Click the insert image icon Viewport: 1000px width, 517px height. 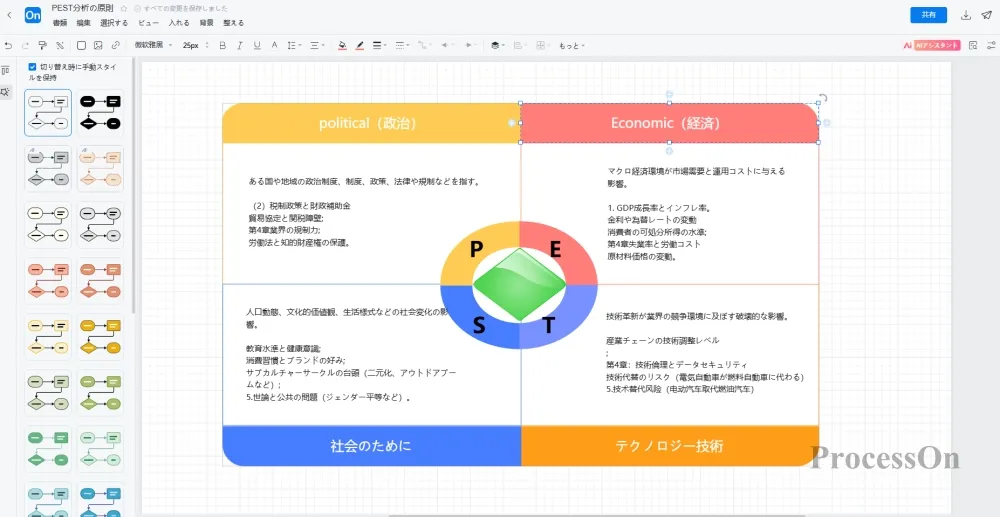(98, 45)
